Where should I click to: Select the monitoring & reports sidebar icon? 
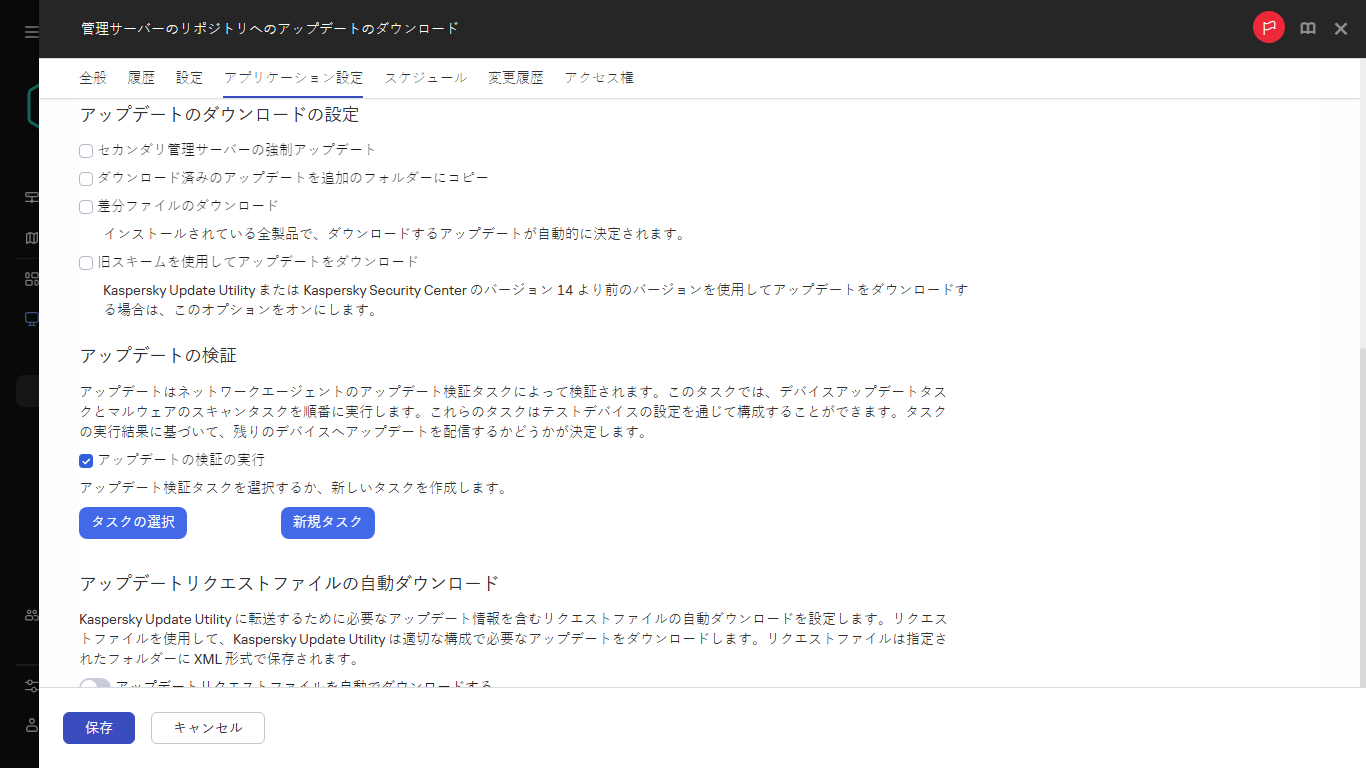(30, 238)
